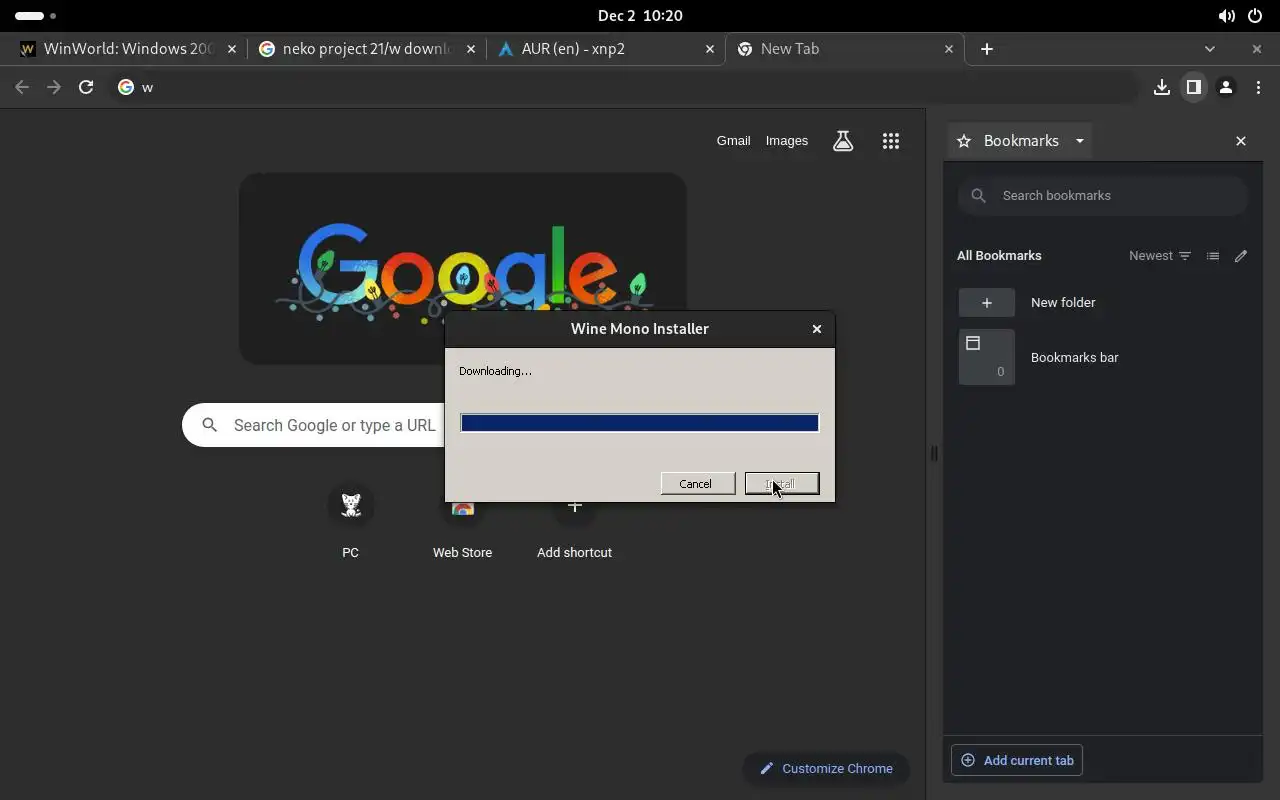Screen dimensions: 1280x800
Task: Open the Images link
Action: [787, 141]
